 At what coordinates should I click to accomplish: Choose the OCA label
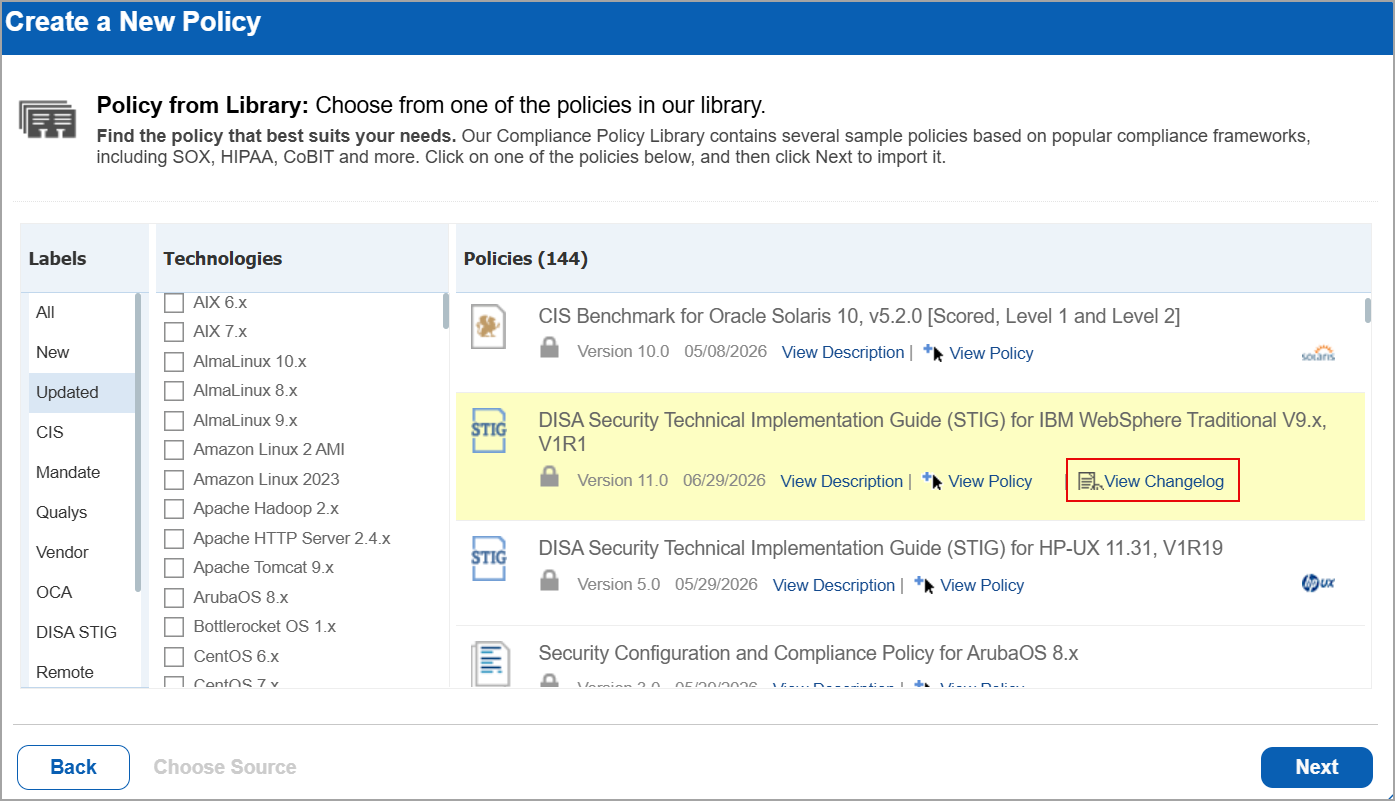(x=81, y=592)
